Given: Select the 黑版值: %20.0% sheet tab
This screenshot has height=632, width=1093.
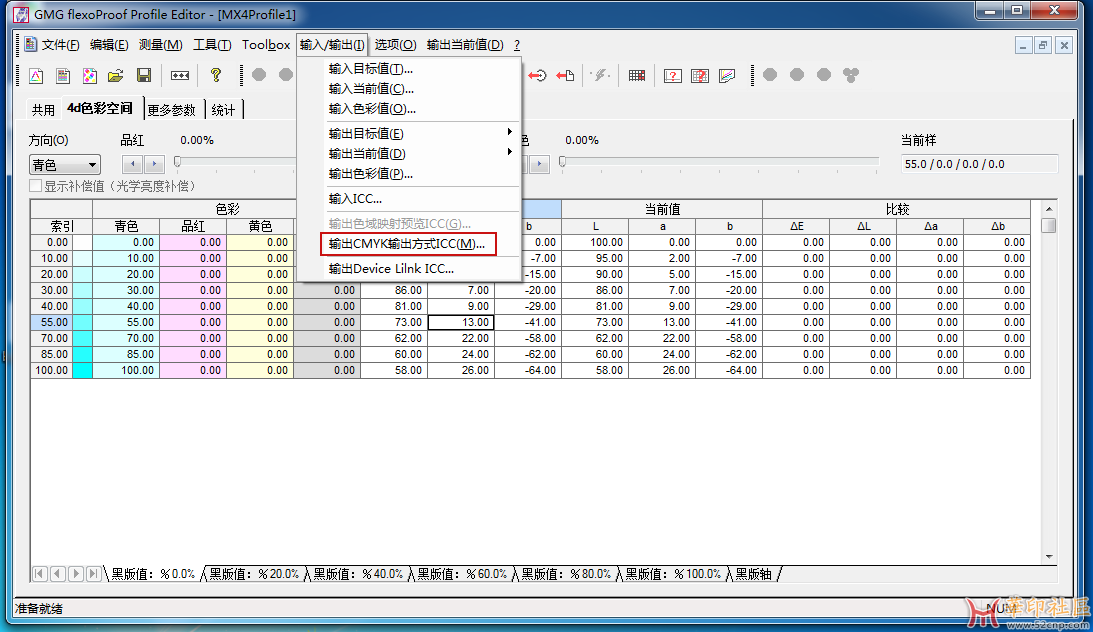Looking at the screenshot, I should pos(254,573).
